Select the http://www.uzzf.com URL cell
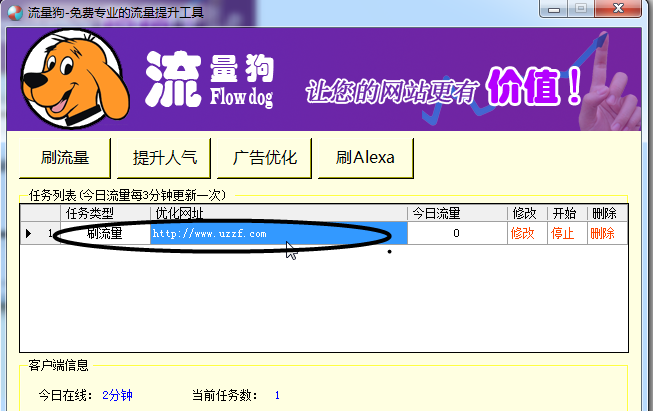 coord(279,233)
